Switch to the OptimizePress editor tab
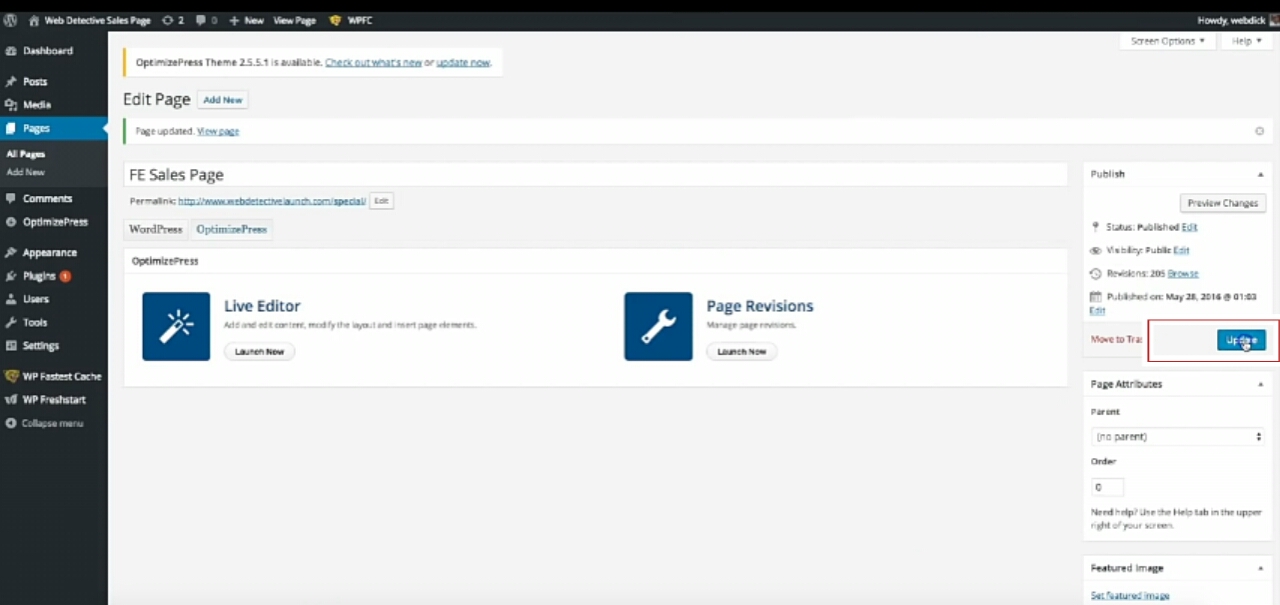 [x=231, y=229]
